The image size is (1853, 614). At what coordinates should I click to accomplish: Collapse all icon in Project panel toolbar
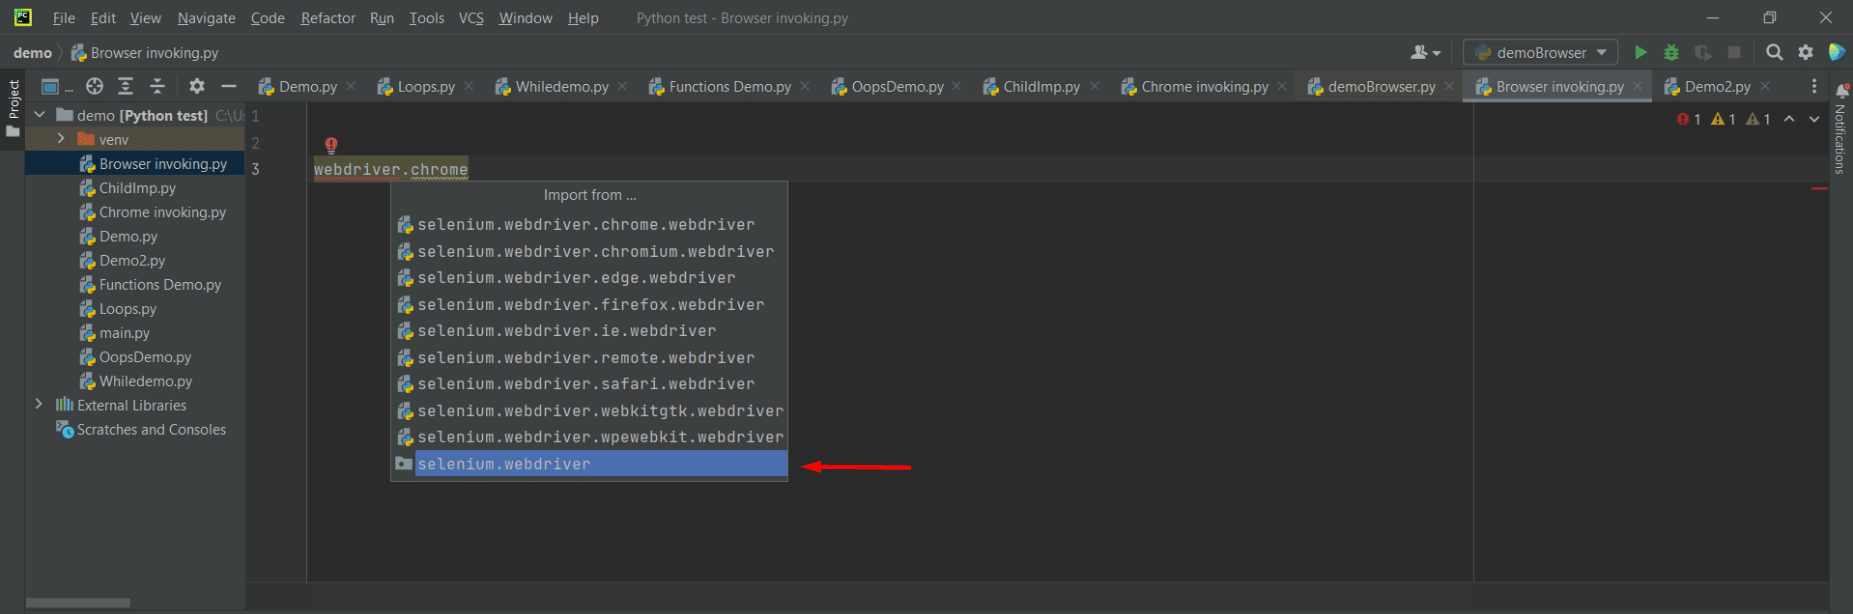coord(157,86)
